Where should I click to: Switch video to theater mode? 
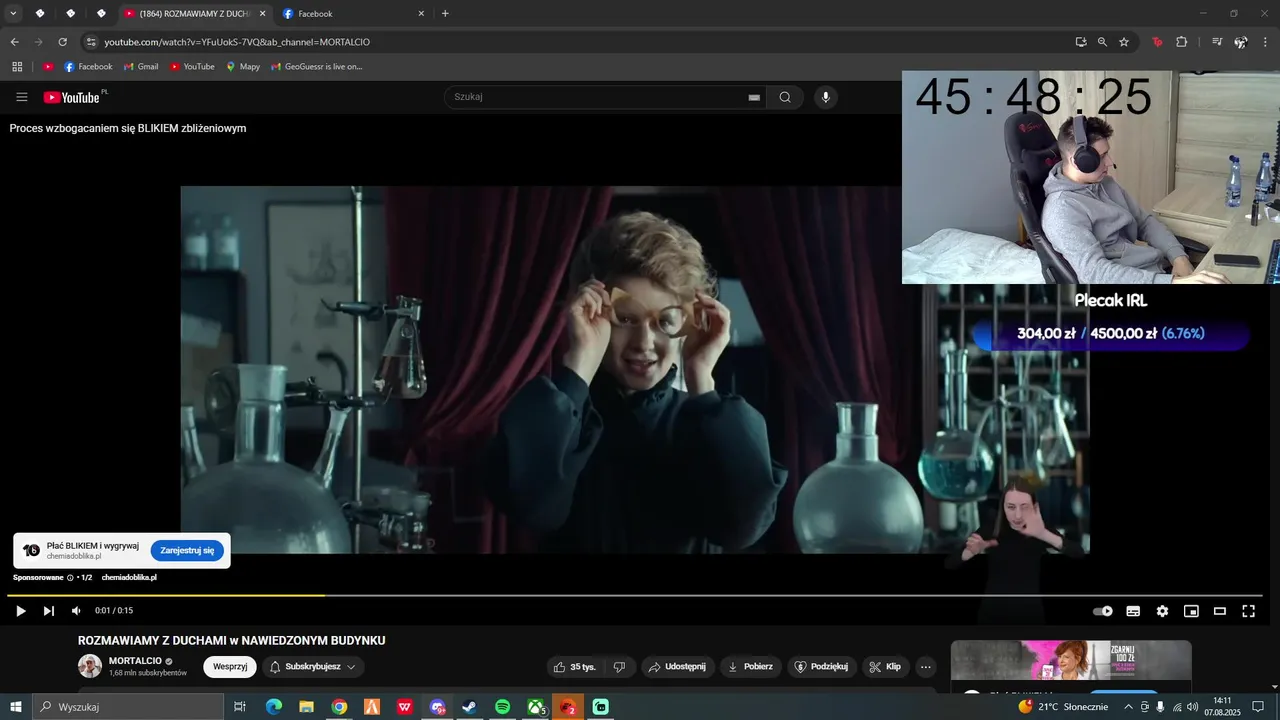(x=1220, y=611)
